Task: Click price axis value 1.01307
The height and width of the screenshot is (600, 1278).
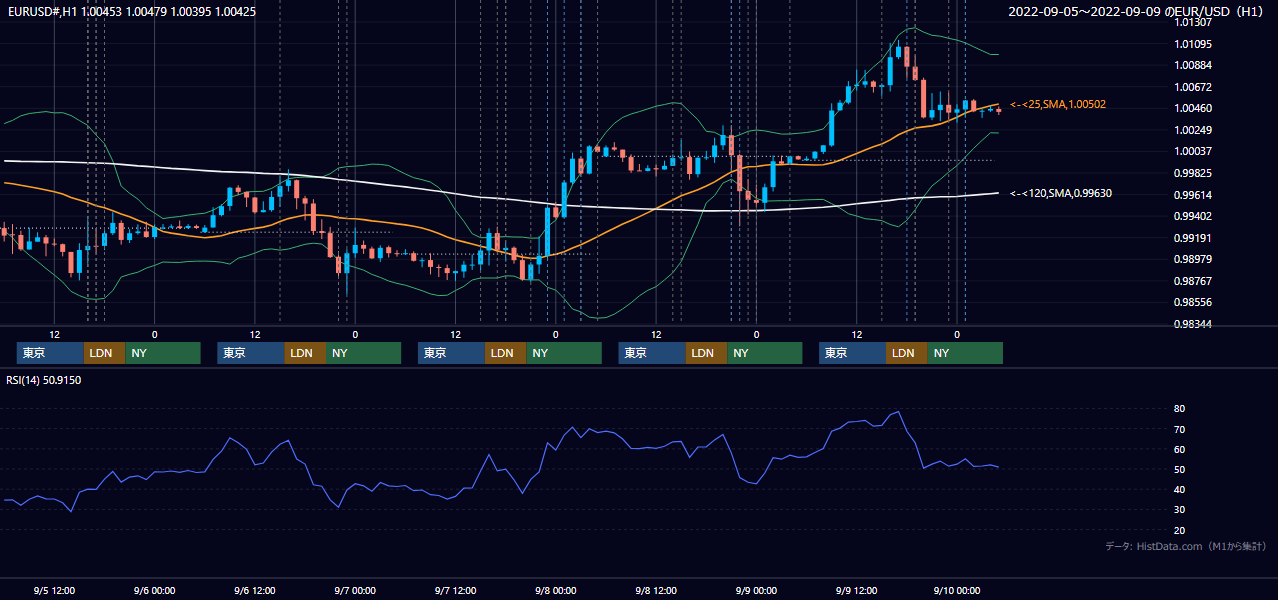Action: point(1193,22)
